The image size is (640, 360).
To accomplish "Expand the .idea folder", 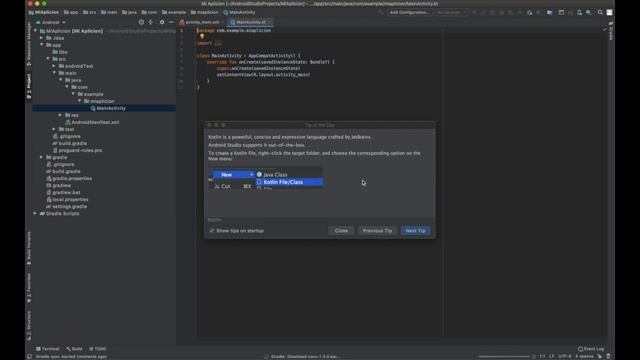I will coord(42,38).
